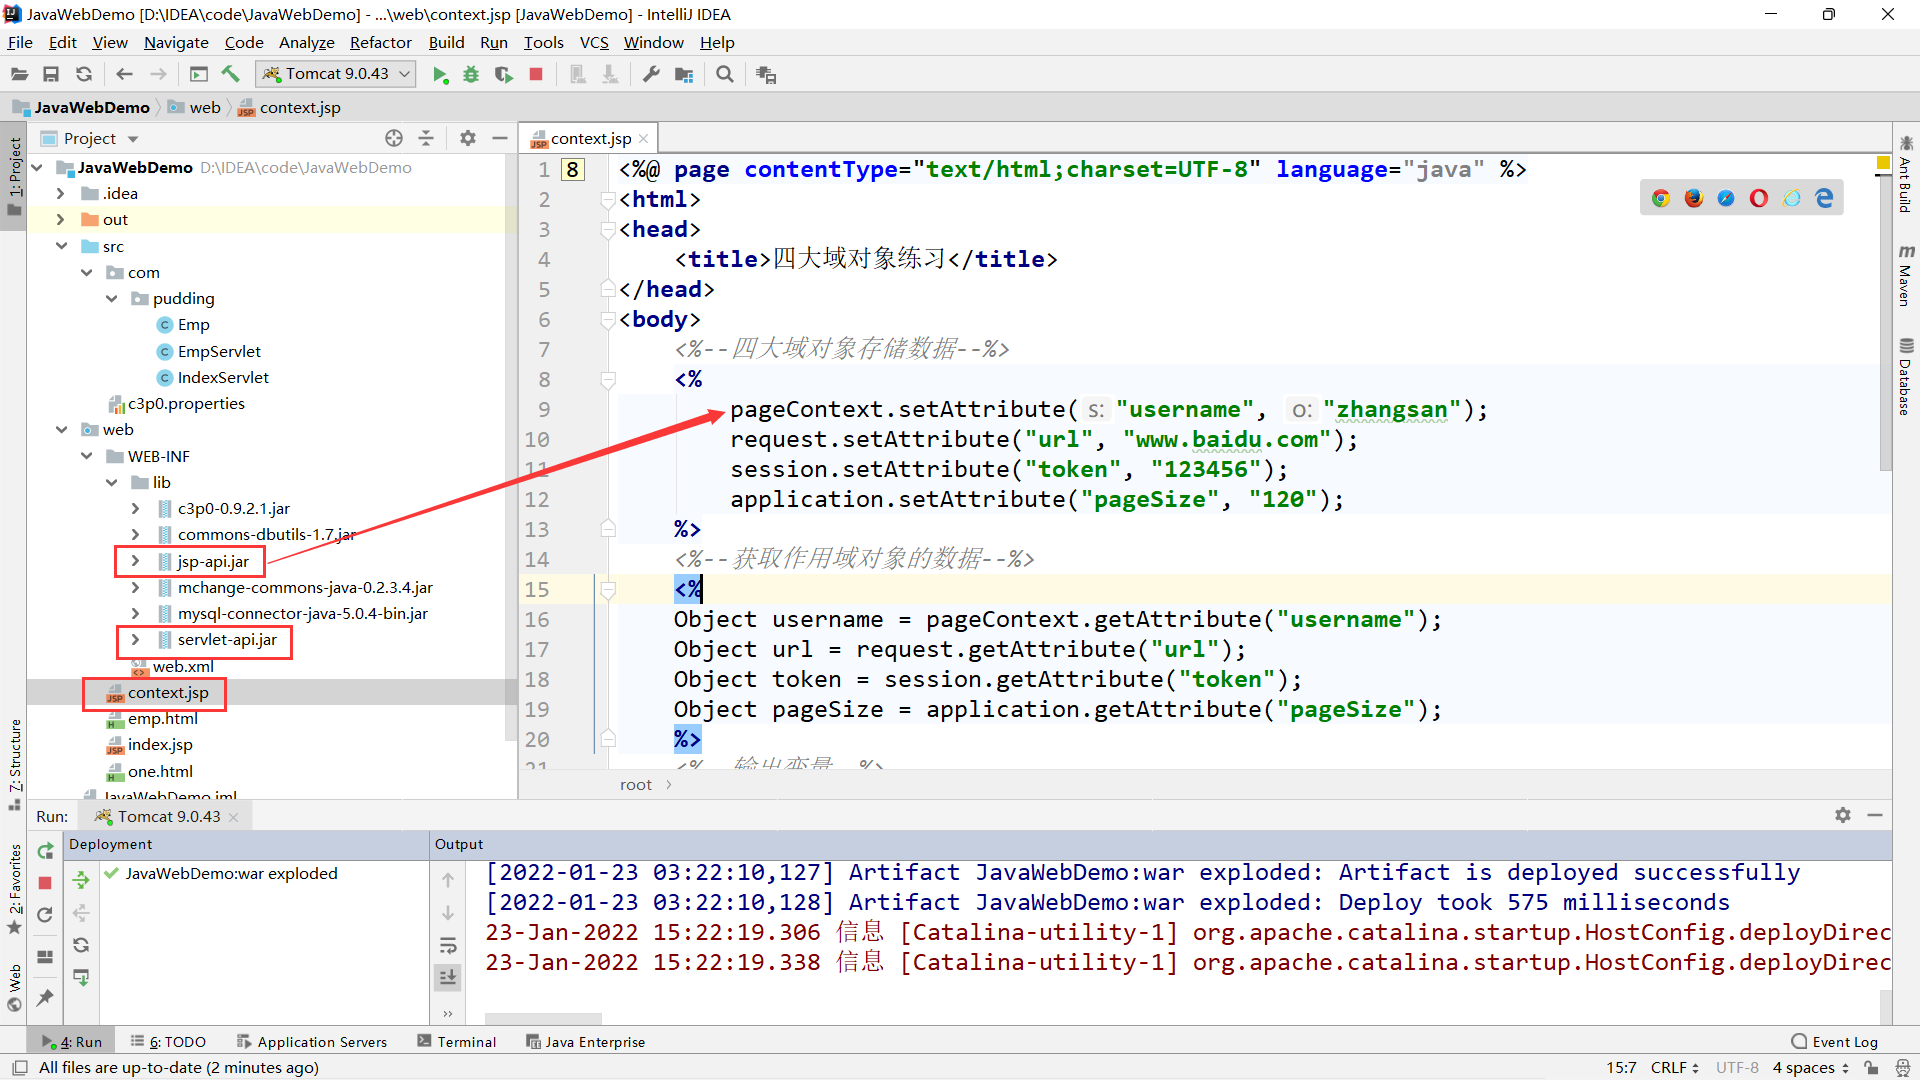Open the VCS menu

[x=594, y=42]
